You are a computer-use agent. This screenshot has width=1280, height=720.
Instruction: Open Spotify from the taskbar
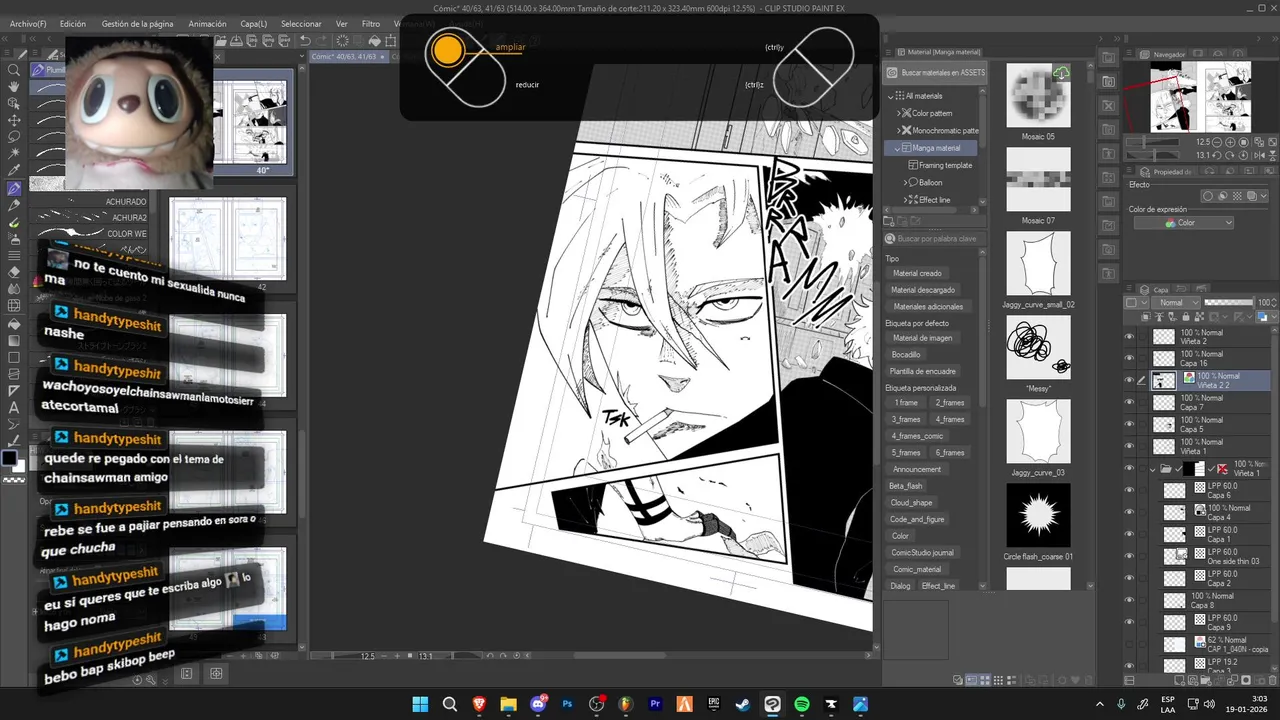[801, 704]
